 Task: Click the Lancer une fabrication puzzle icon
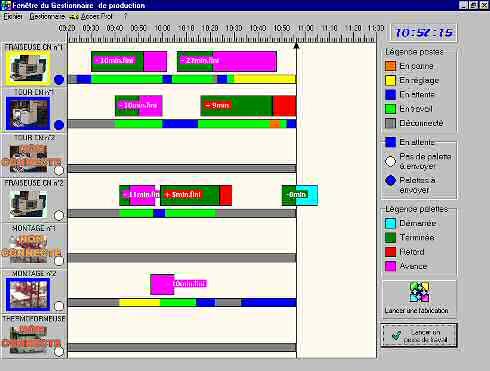pos(419,292)
